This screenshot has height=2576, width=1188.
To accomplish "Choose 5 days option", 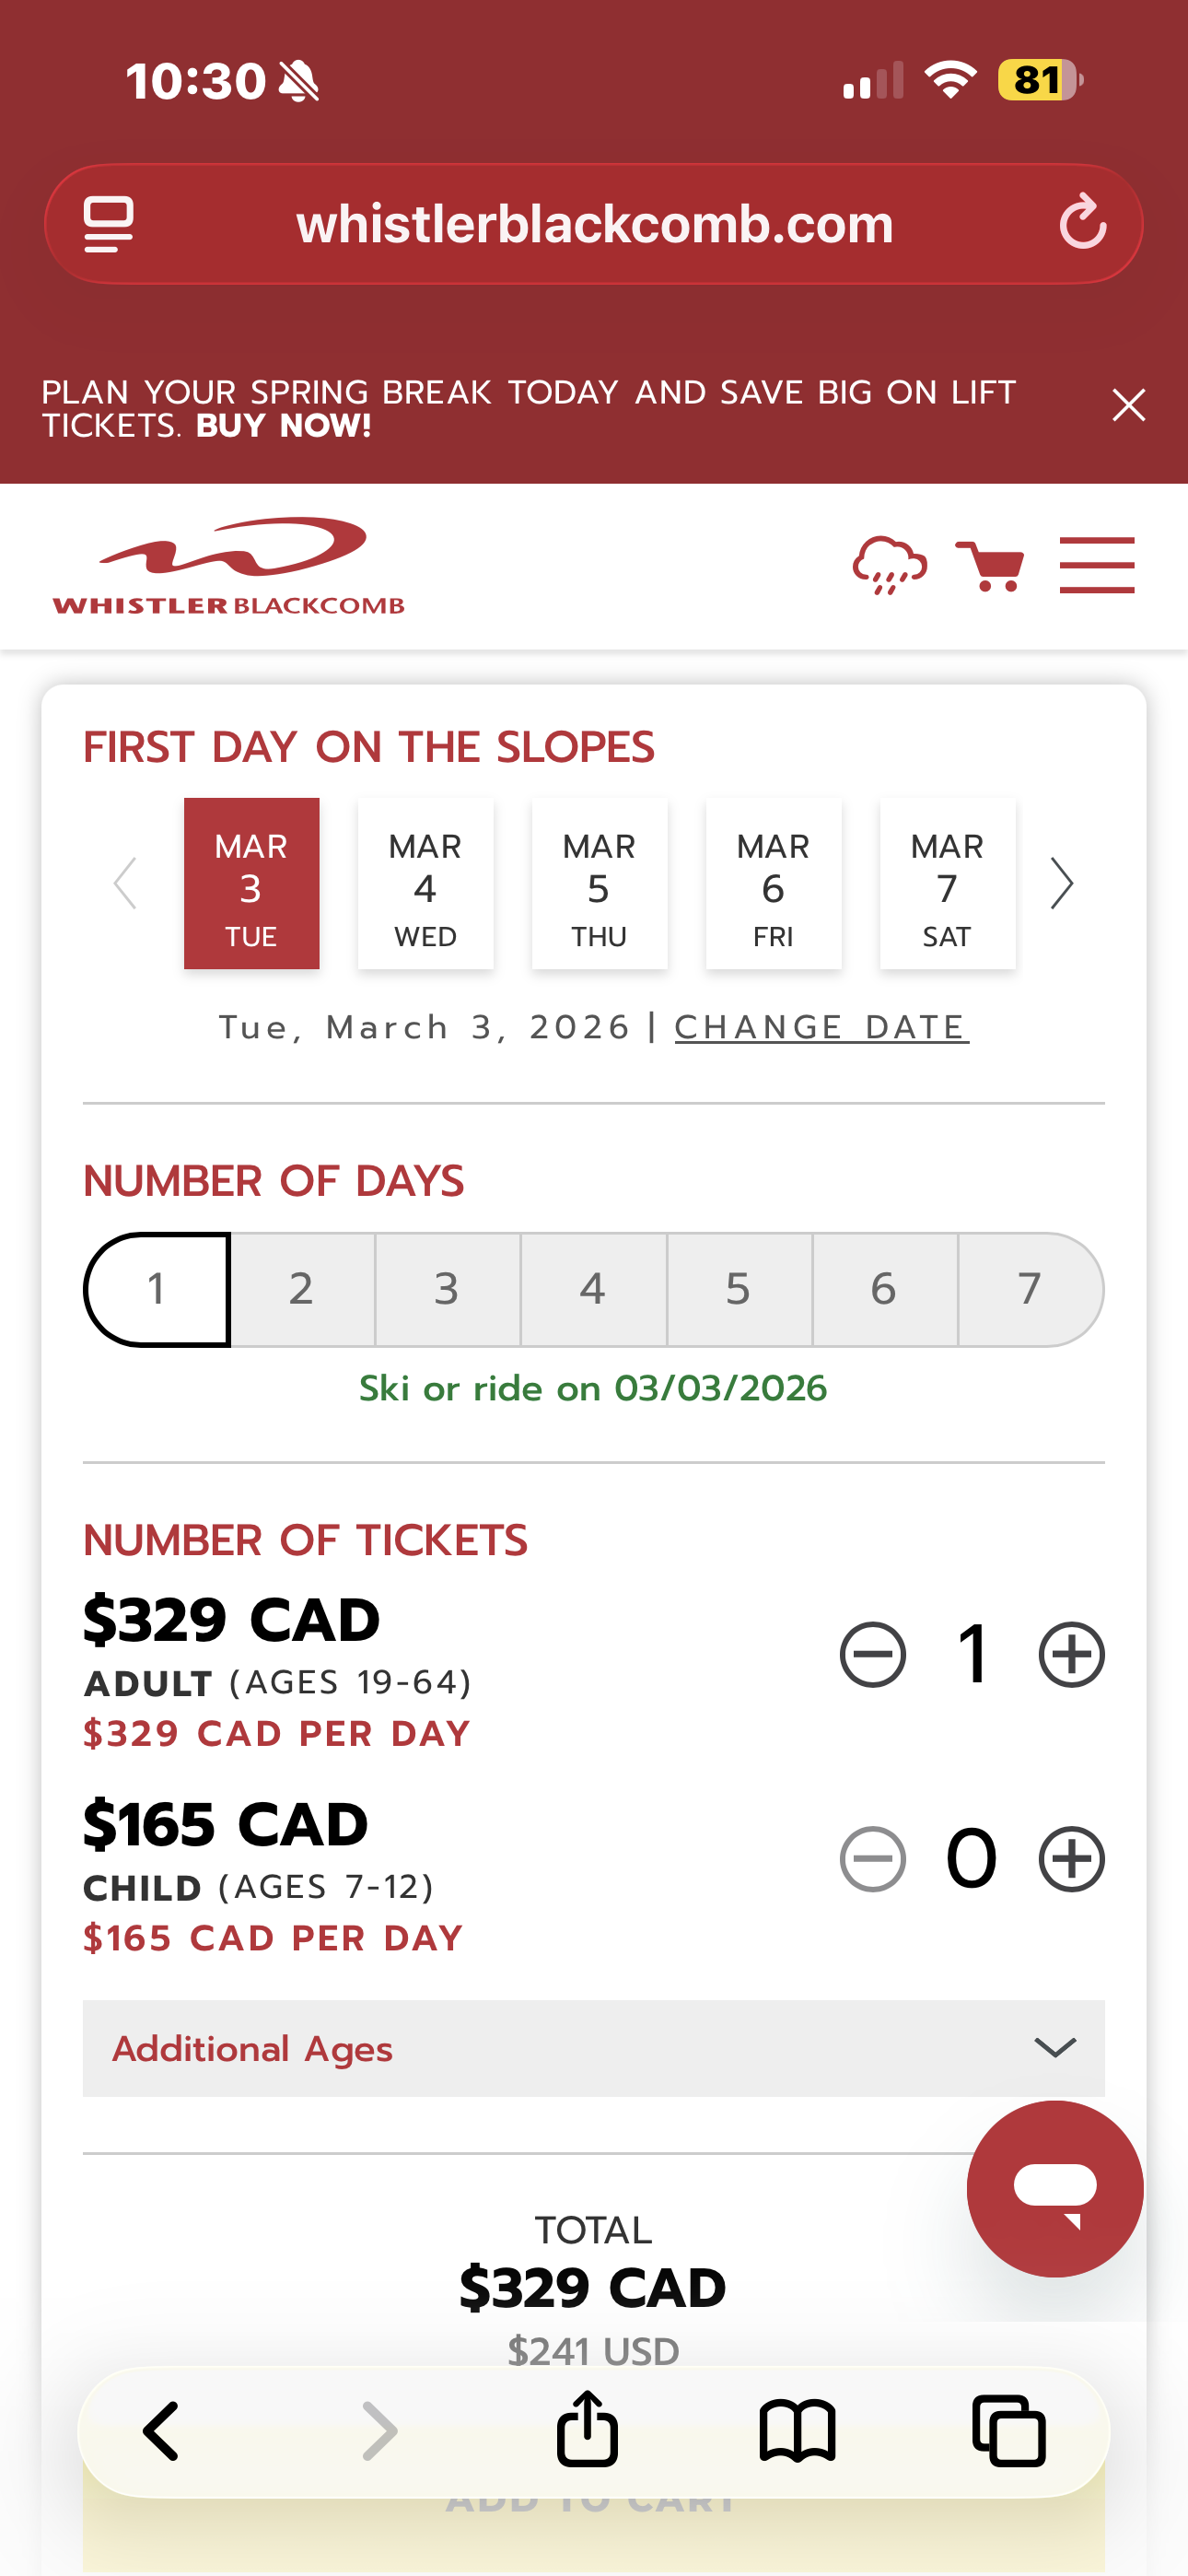I will (x=739, y=1289).
